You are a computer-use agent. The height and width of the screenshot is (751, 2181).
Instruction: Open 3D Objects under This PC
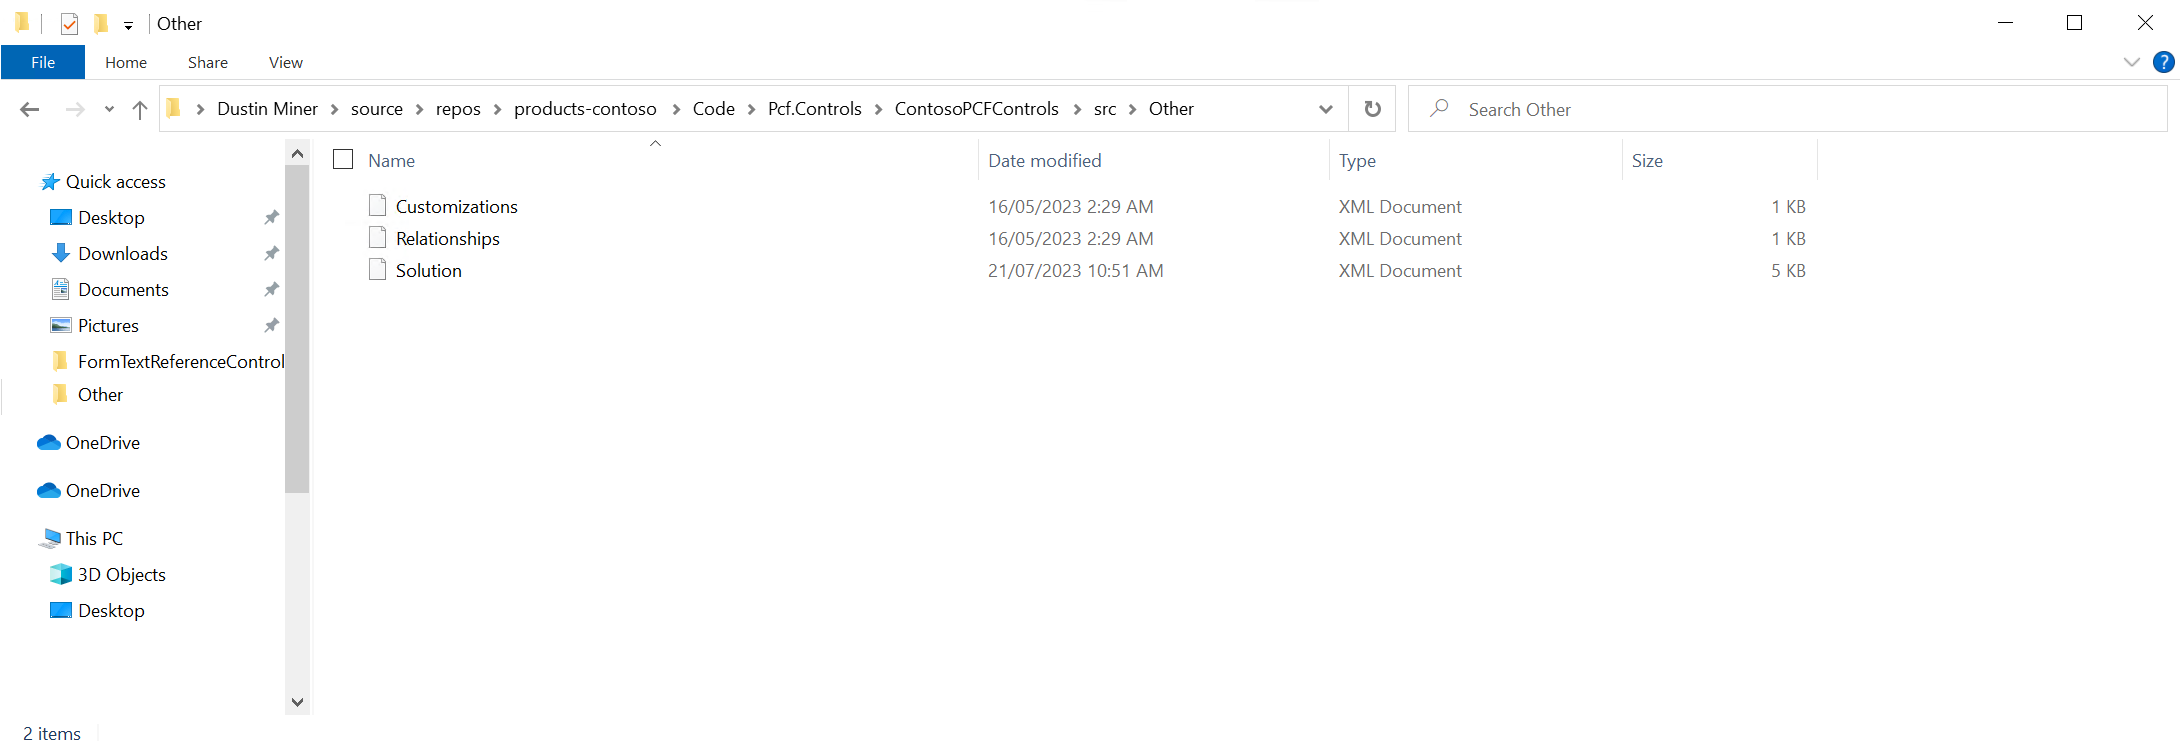(121, 575)
